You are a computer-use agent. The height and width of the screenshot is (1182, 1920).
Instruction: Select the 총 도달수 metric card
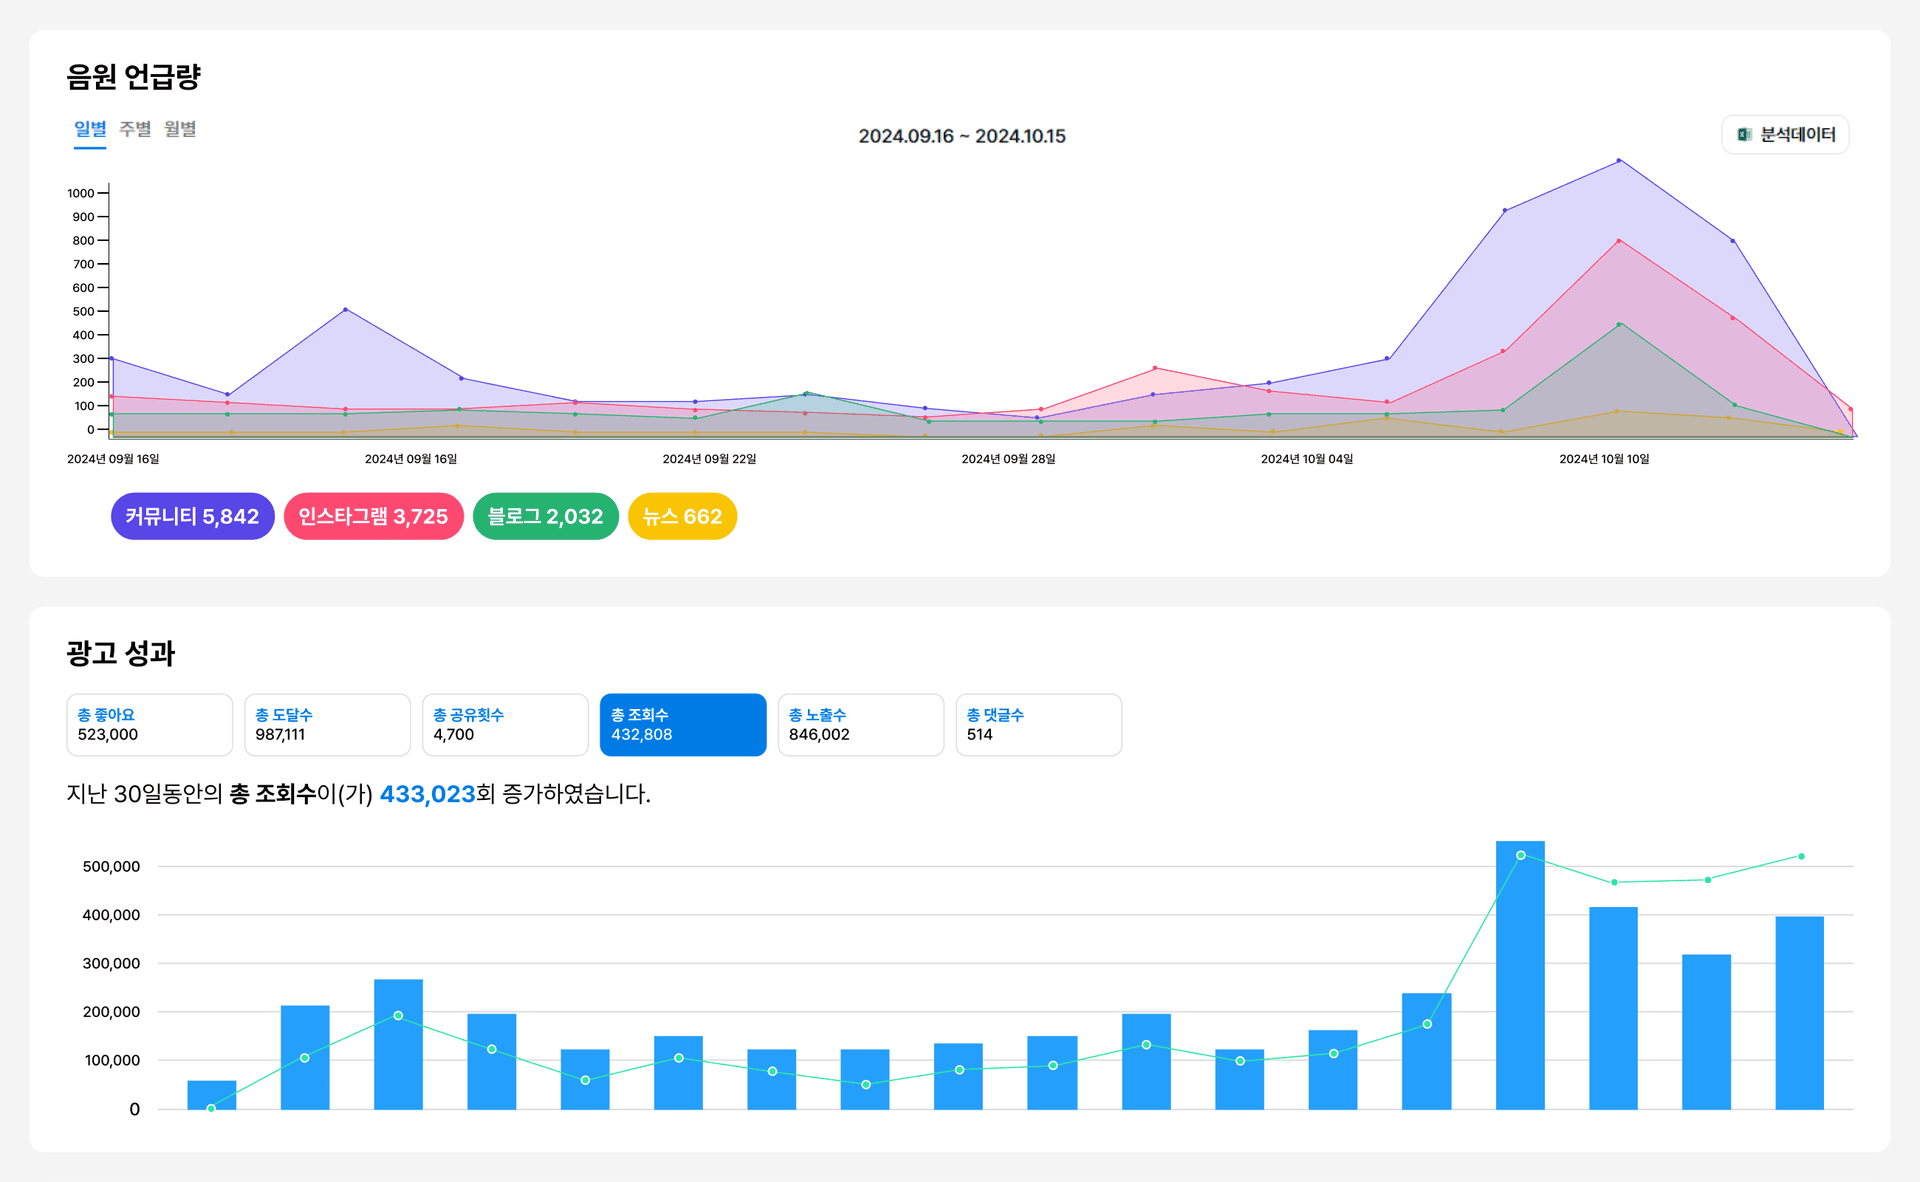pyautogui.click(x=327, y=725)
